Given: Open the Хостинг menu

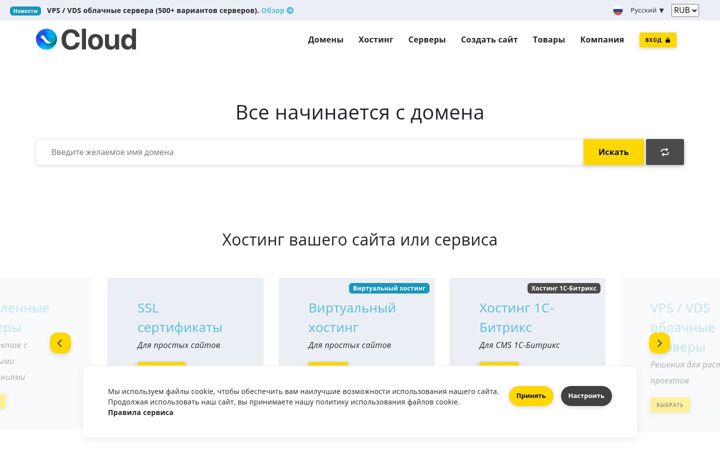Looking at the screenshot, I should [376, 39].
